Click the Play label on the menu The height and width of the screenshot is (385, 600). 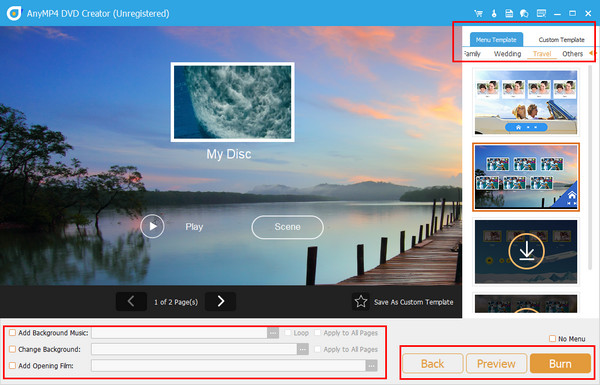(x=194, y=227)
